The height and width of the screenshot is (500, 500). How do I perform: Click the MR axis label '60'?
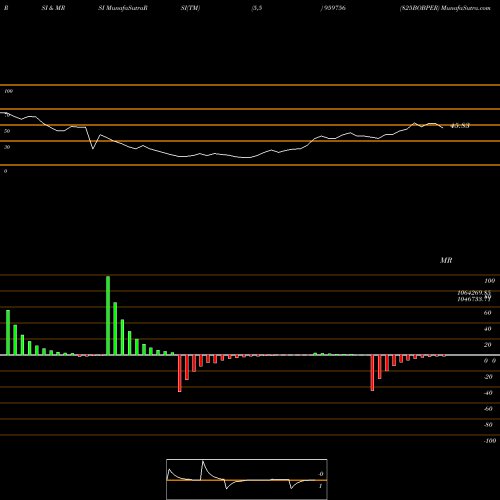pyautogui.click(x=487, y=313)
